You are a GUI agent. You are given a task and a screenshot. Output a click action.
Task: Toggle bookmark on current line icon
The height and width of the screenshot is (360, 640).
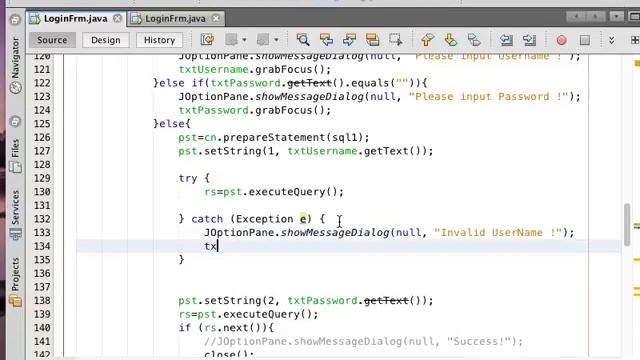pos(474,40)
